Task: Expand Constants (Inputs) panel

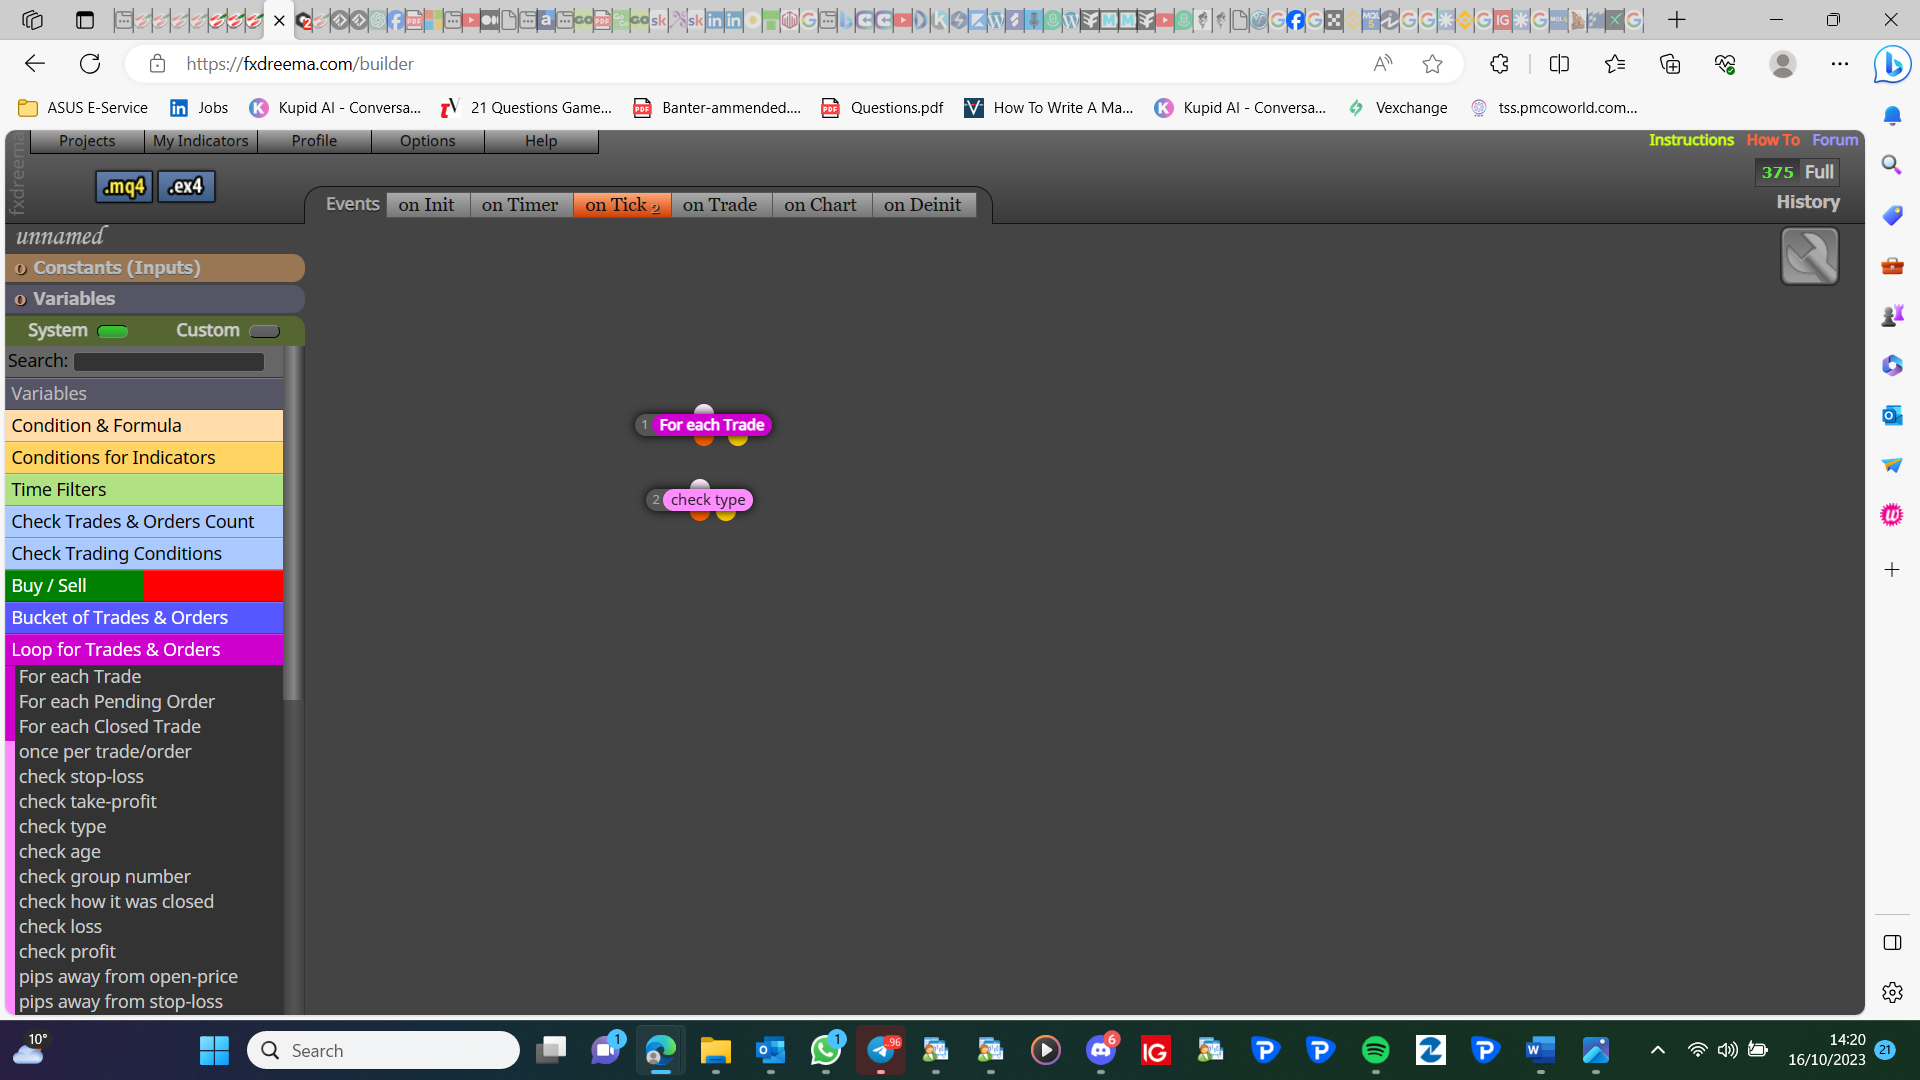Action: point(155,268)
